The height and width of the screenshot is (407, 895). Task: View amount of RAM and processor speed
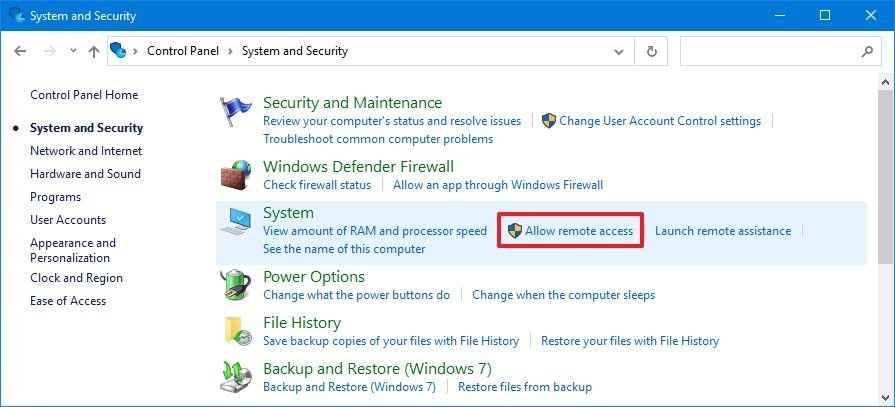(x=374, y=231)
